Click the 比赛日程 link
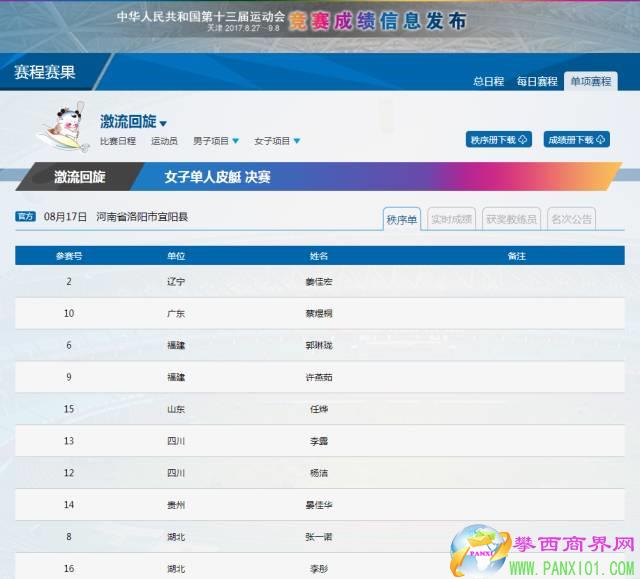This screenshot has width=640, height=579. (x=118, y=142)
